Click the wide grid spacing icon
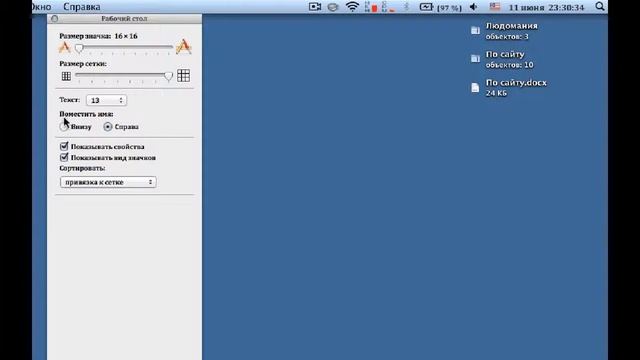This screenshot has width=640, height=360. 184,76
